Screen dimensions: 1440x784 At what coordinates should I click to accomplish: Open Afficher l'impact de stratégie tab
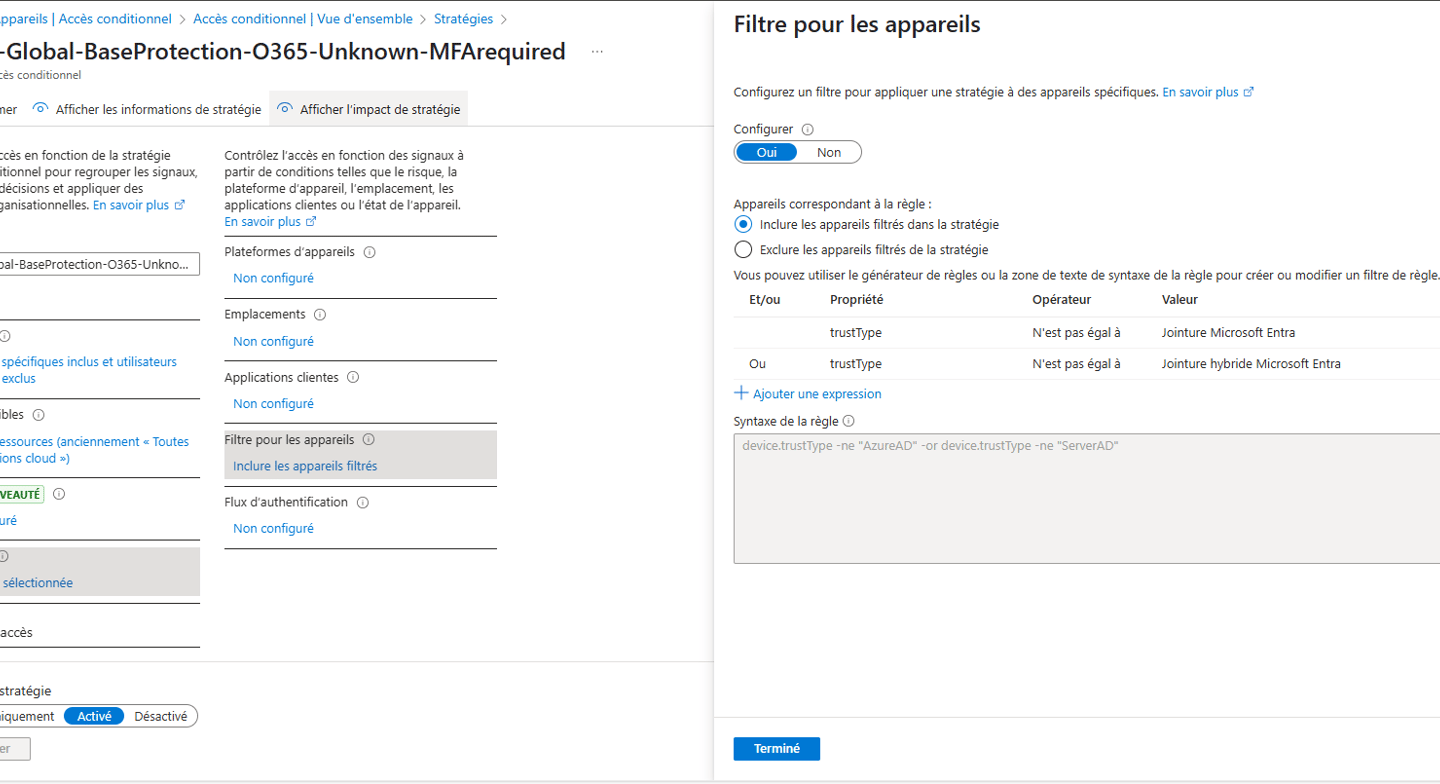(x=369, y=109)
